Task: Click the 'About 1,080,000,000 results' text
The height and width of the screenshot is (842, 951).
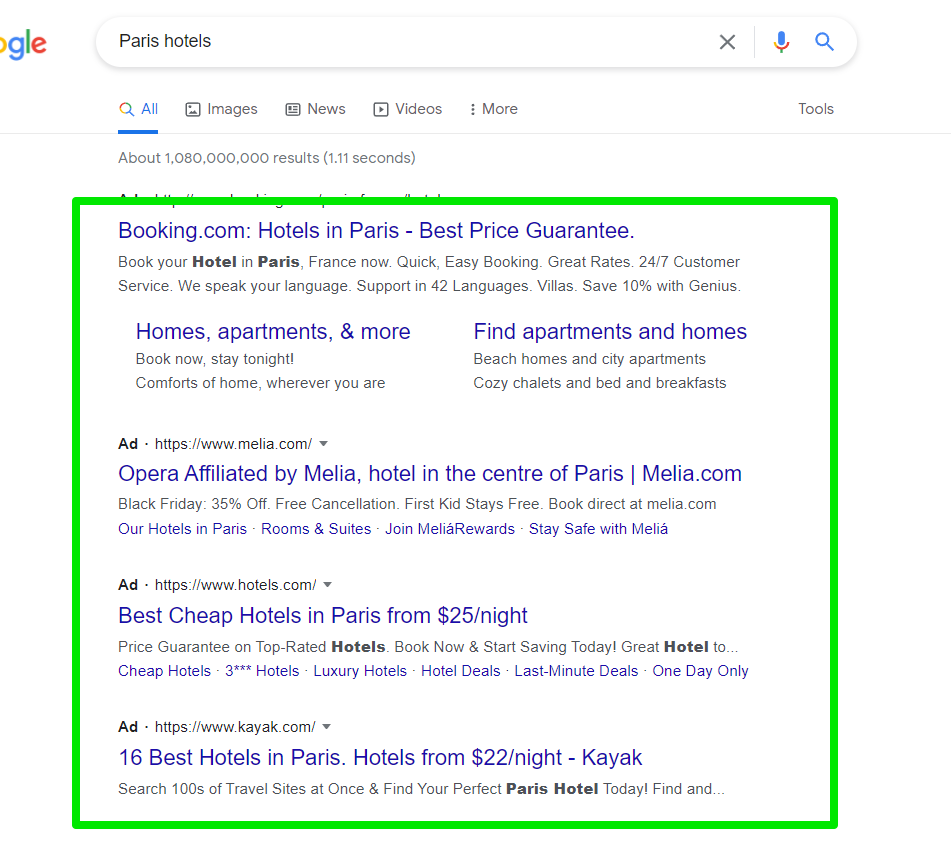Action: (x=266, y=158)
